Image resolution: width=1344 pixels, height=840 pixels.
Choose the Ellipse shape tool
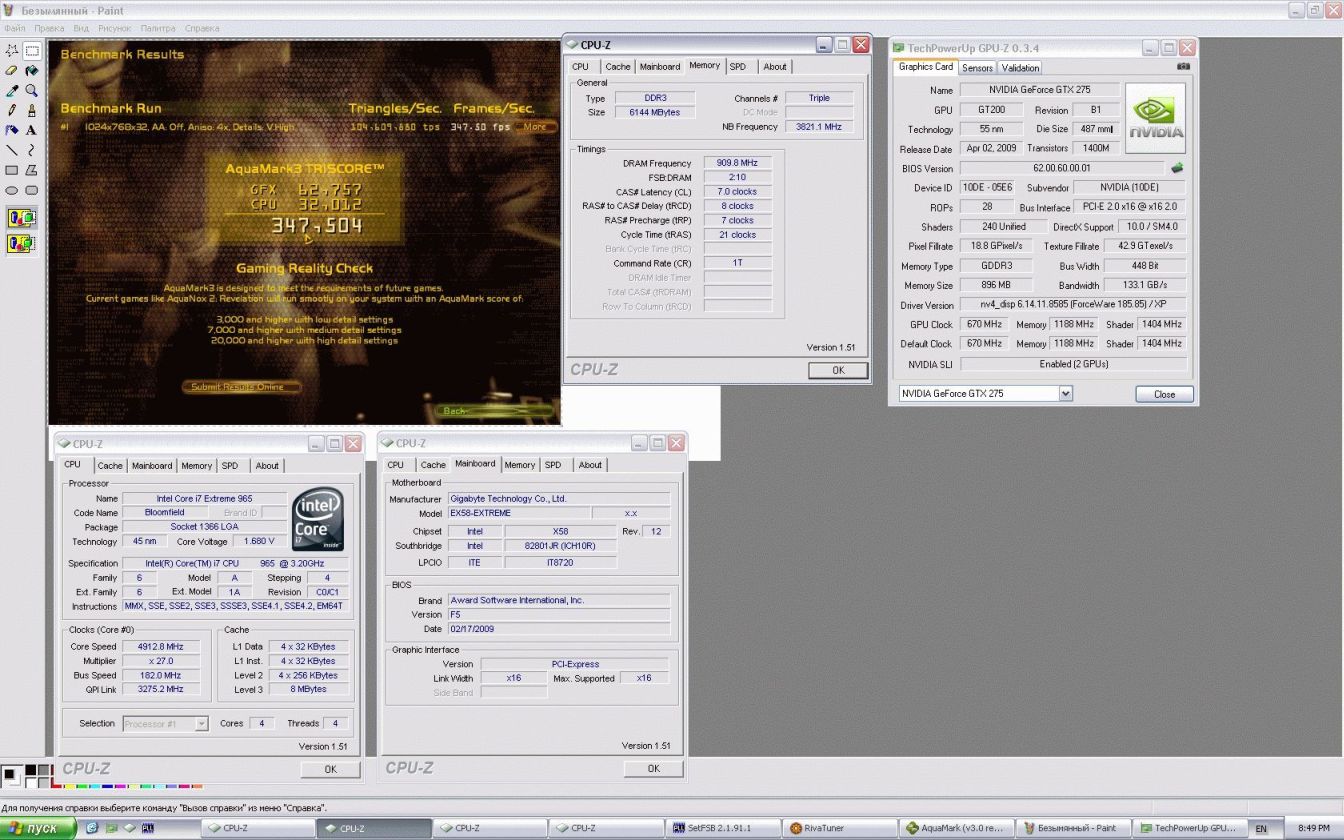click(x=12, y=190)
